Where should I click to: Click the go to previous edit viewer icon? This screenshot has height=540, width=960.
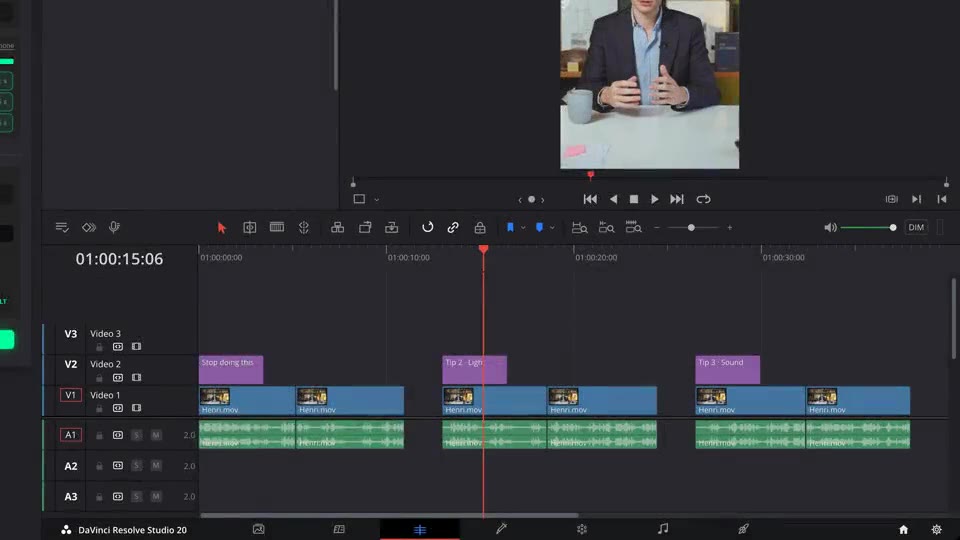click(x=942, y=199)
